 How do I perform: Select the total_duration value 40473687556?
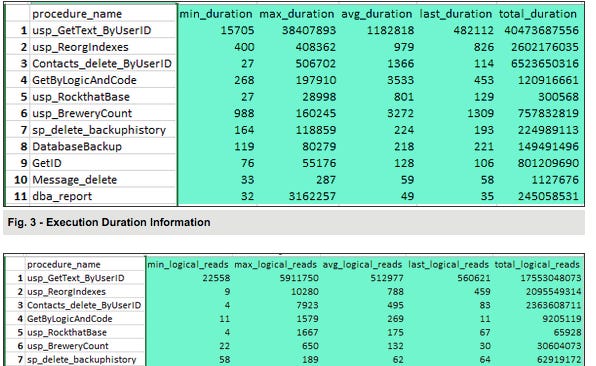pos(542,30)
